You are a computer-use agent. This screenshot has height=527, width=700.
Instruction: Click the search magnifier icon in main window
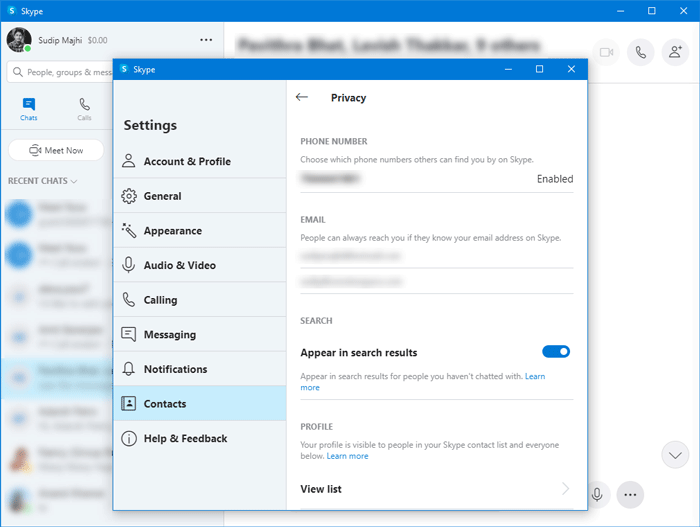pyautogui.click(x=18, y=72)
